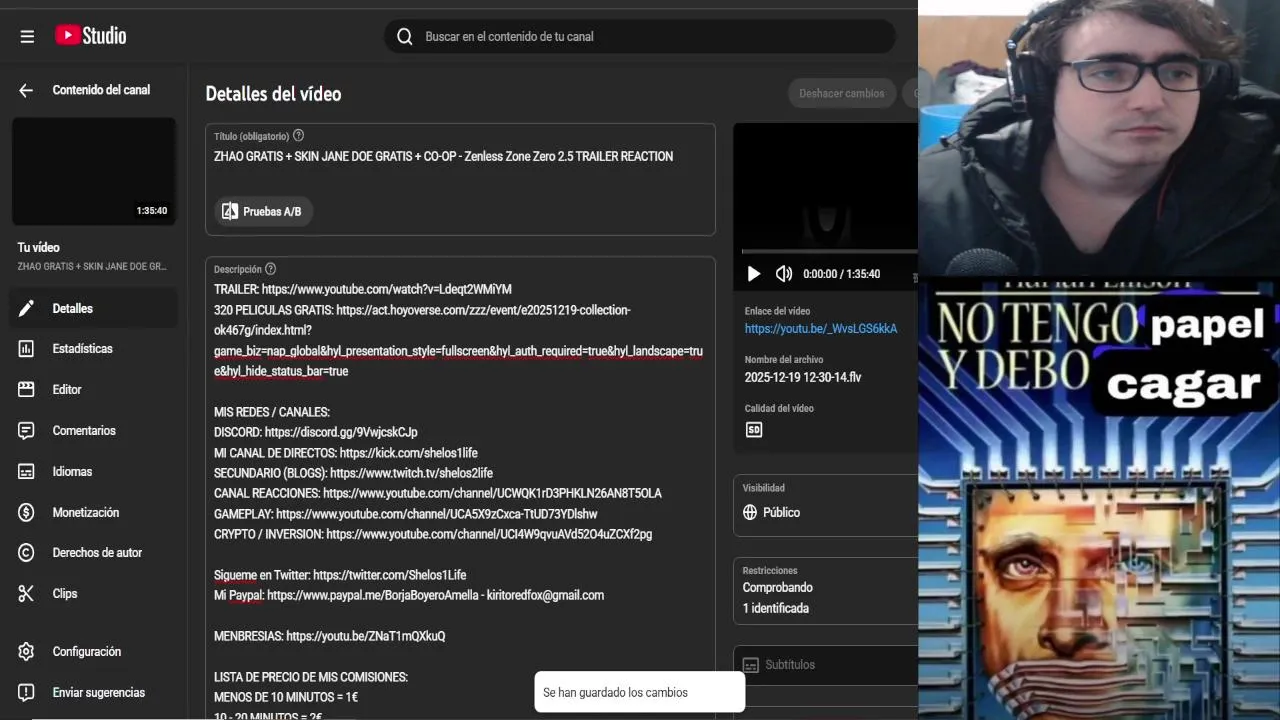Click the Configuración gear icon
This screenshot has width=1280, height=720.
(x=27, y=652)
